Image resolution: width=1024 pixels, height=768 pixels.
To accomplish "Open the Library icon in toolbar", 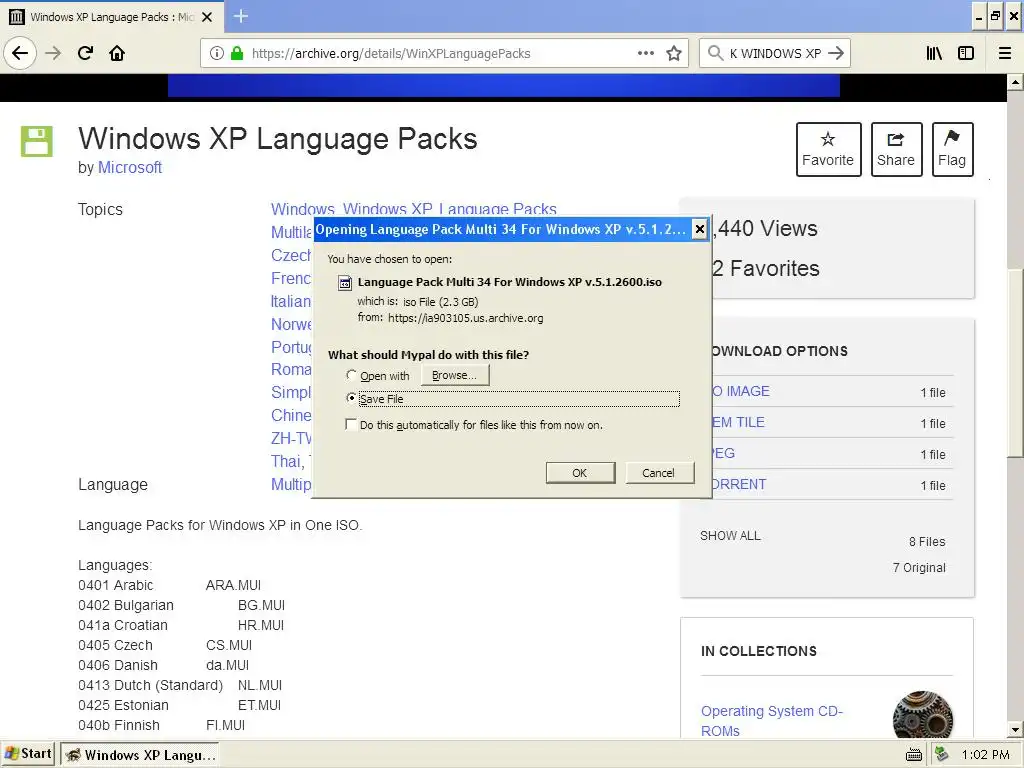I will pyautogui.click(x=934, y=53).
